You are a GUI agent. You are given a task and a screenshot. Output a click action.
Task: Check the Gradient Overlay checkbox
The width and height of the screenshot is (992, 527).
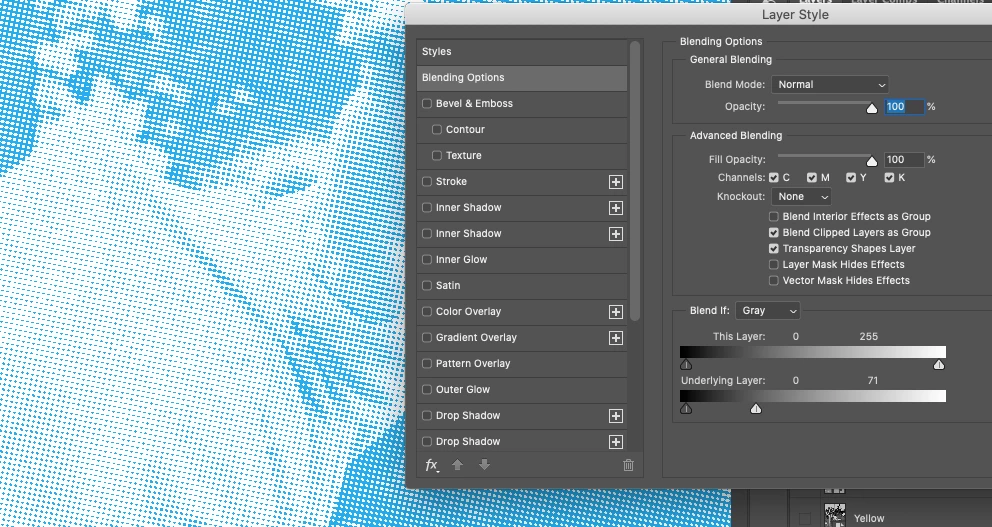point(427,337)
